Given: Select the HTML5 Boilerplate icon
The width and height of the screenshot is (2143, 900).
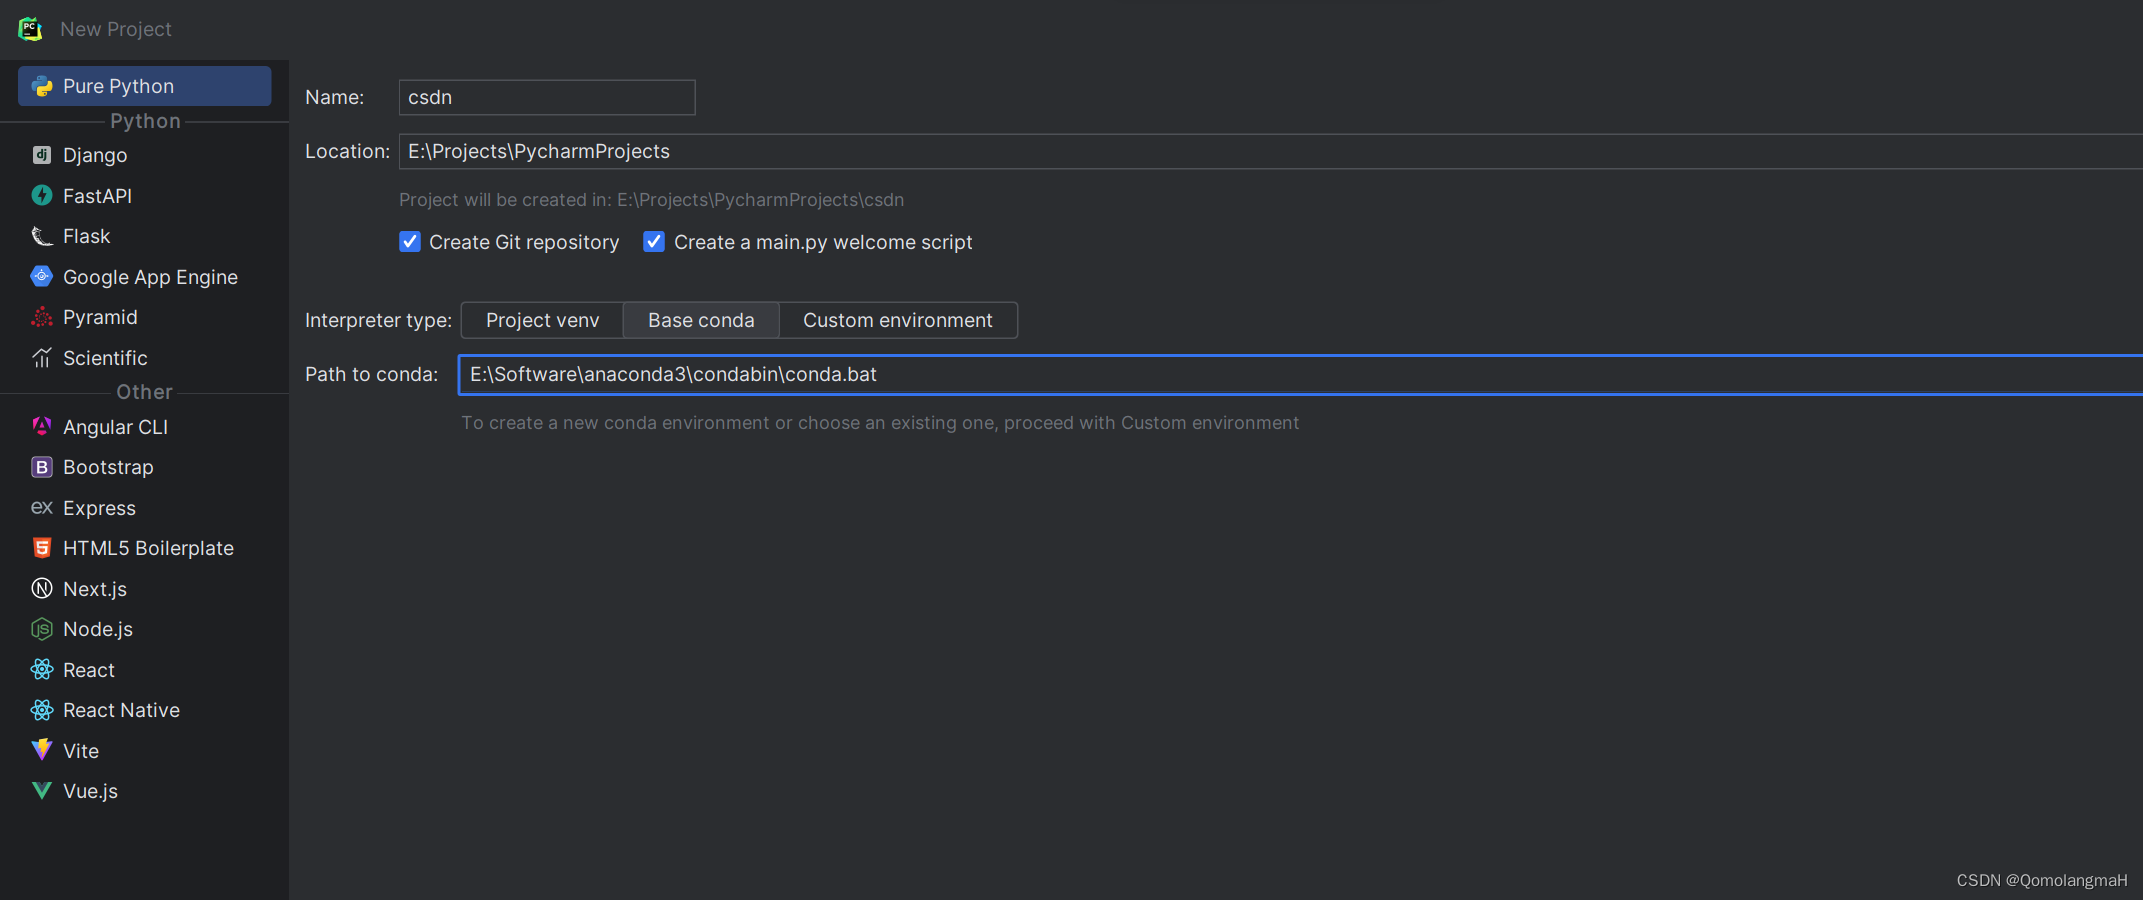Looking at the screenshot, I should [x=42, y=548].
